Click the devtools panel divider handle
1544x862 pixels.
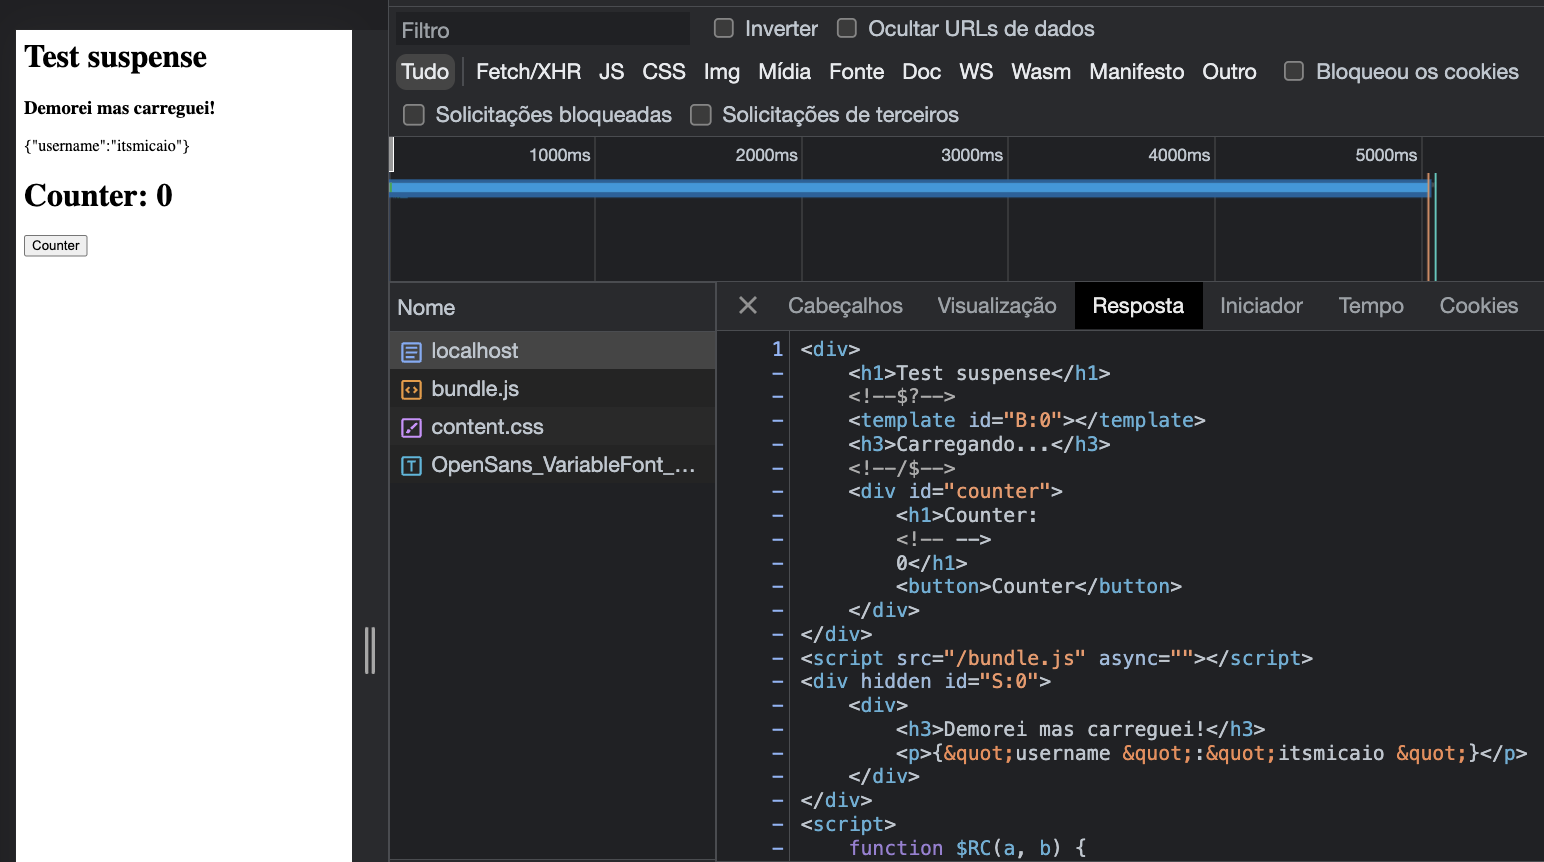[370, 650]
